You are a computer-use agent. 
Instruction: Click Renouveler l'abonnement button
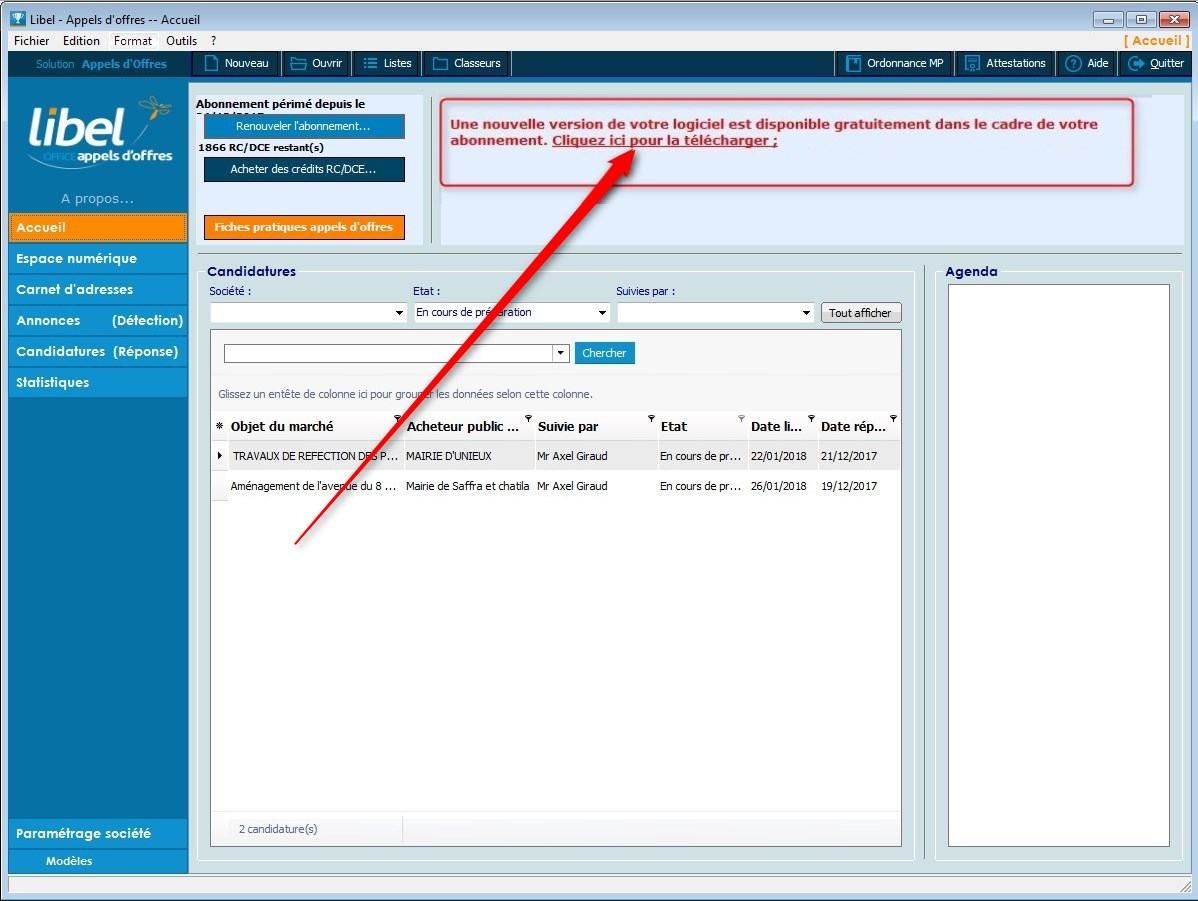(304, 126)
